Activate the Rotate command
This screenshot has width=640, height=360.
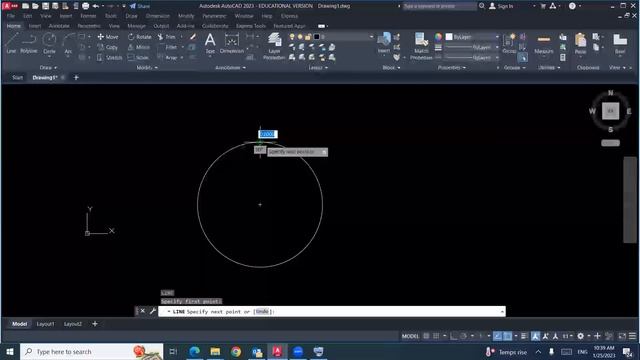tap(139, 37)
